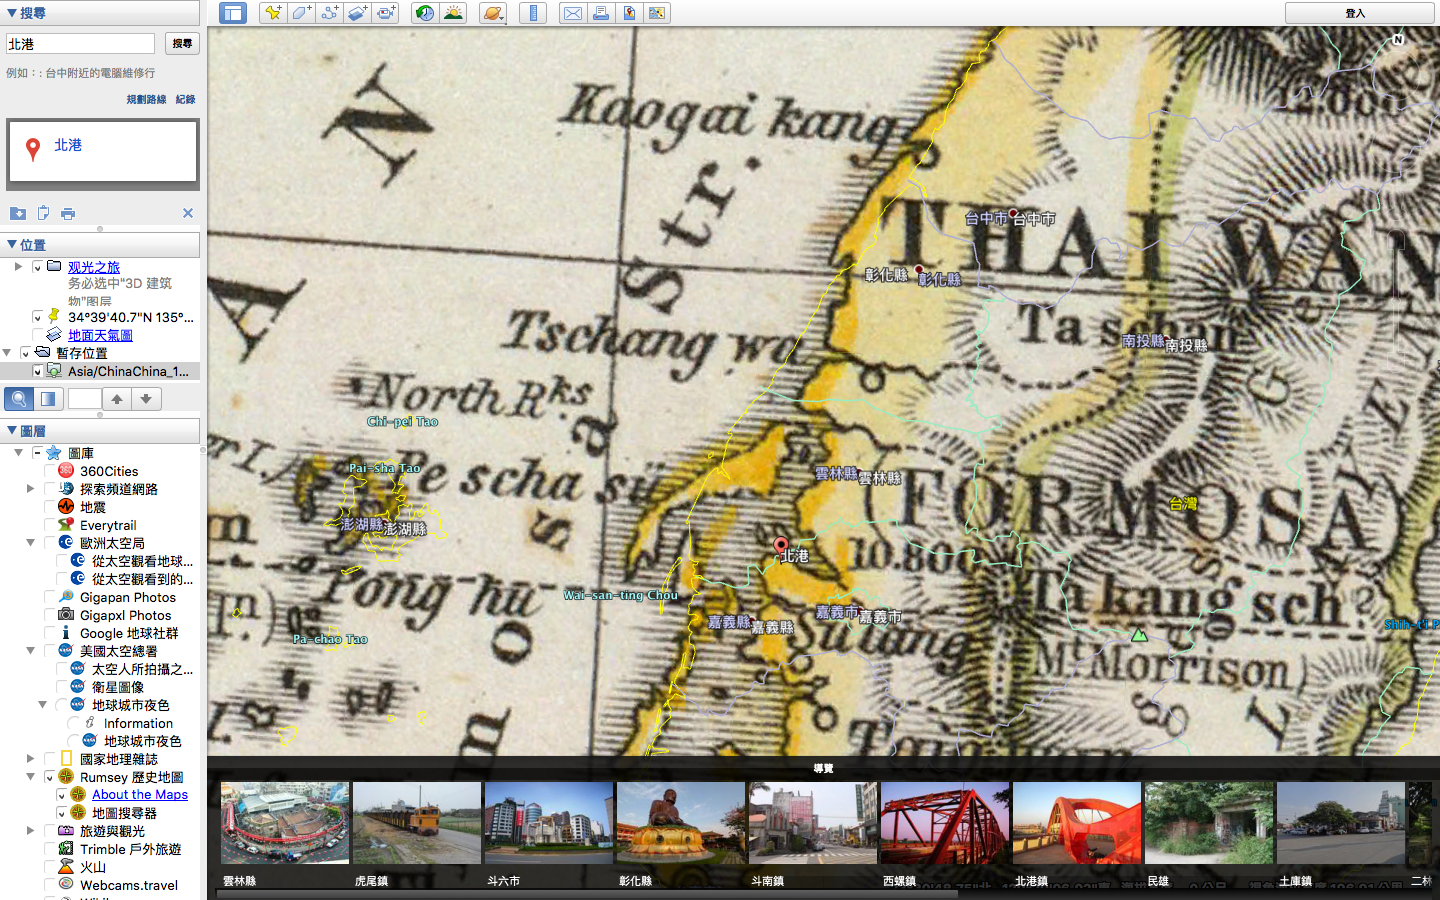
Task: Enable the Everytrail layer checkbox
Action: [x=49, y=525]
